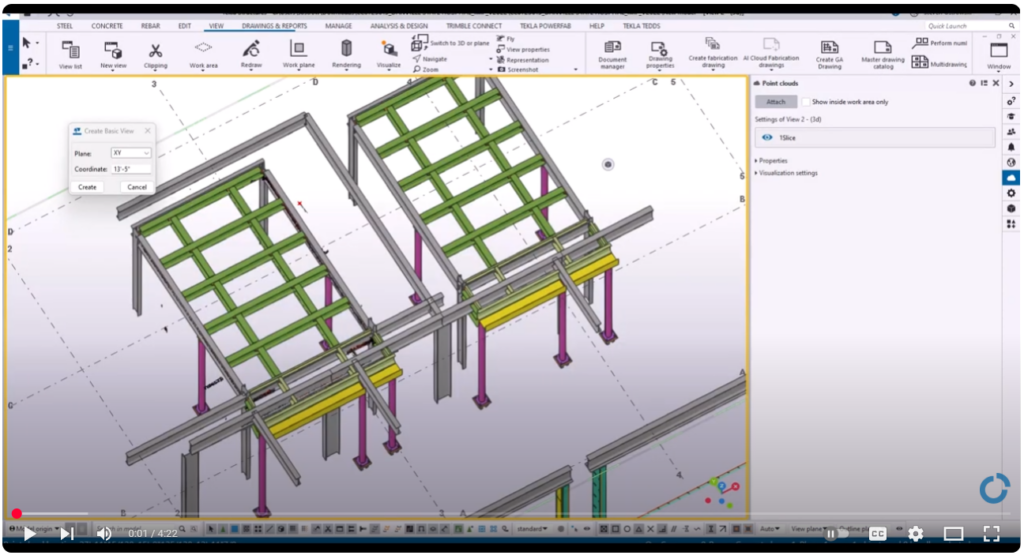Select the Navigate command
Viewport: 1024px width, 559px height.
(430, 59)
